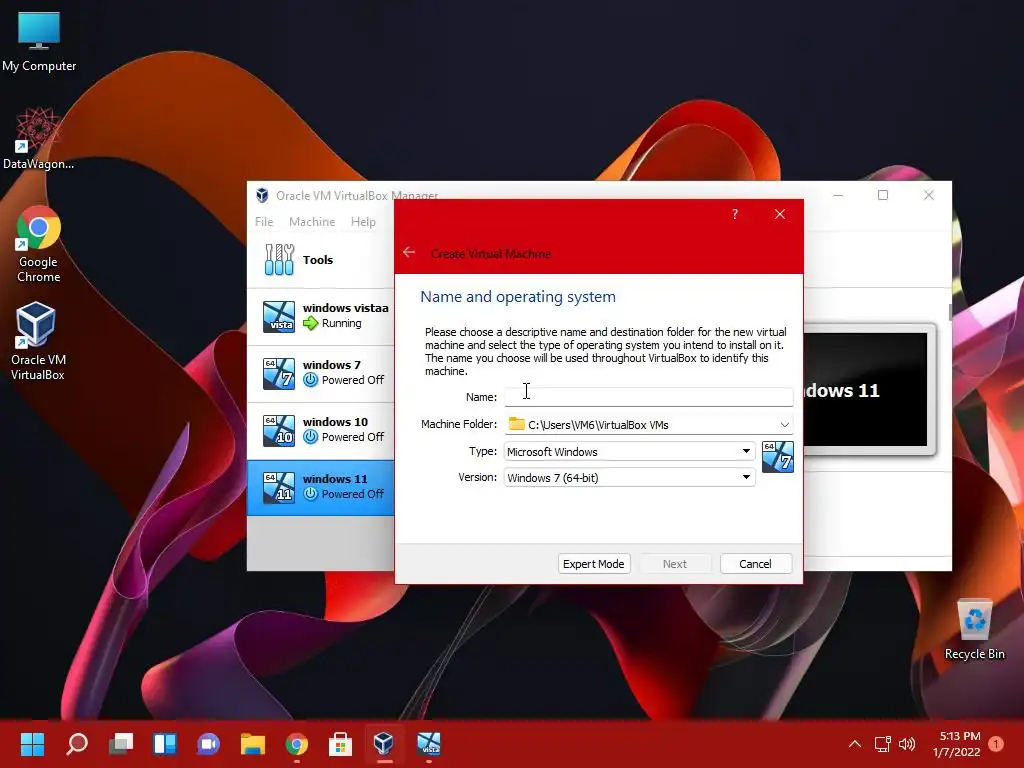This screenshot has height=768, width=1024.
Task: Switch to the running Vista VM taskbar icon
Action: pyautogui.click(x=428, y=744)
